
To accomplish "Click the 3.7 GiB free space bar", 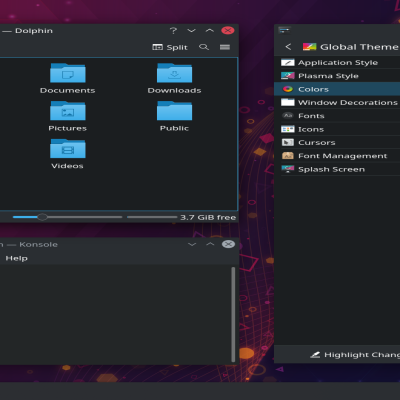I will [152, 217].
